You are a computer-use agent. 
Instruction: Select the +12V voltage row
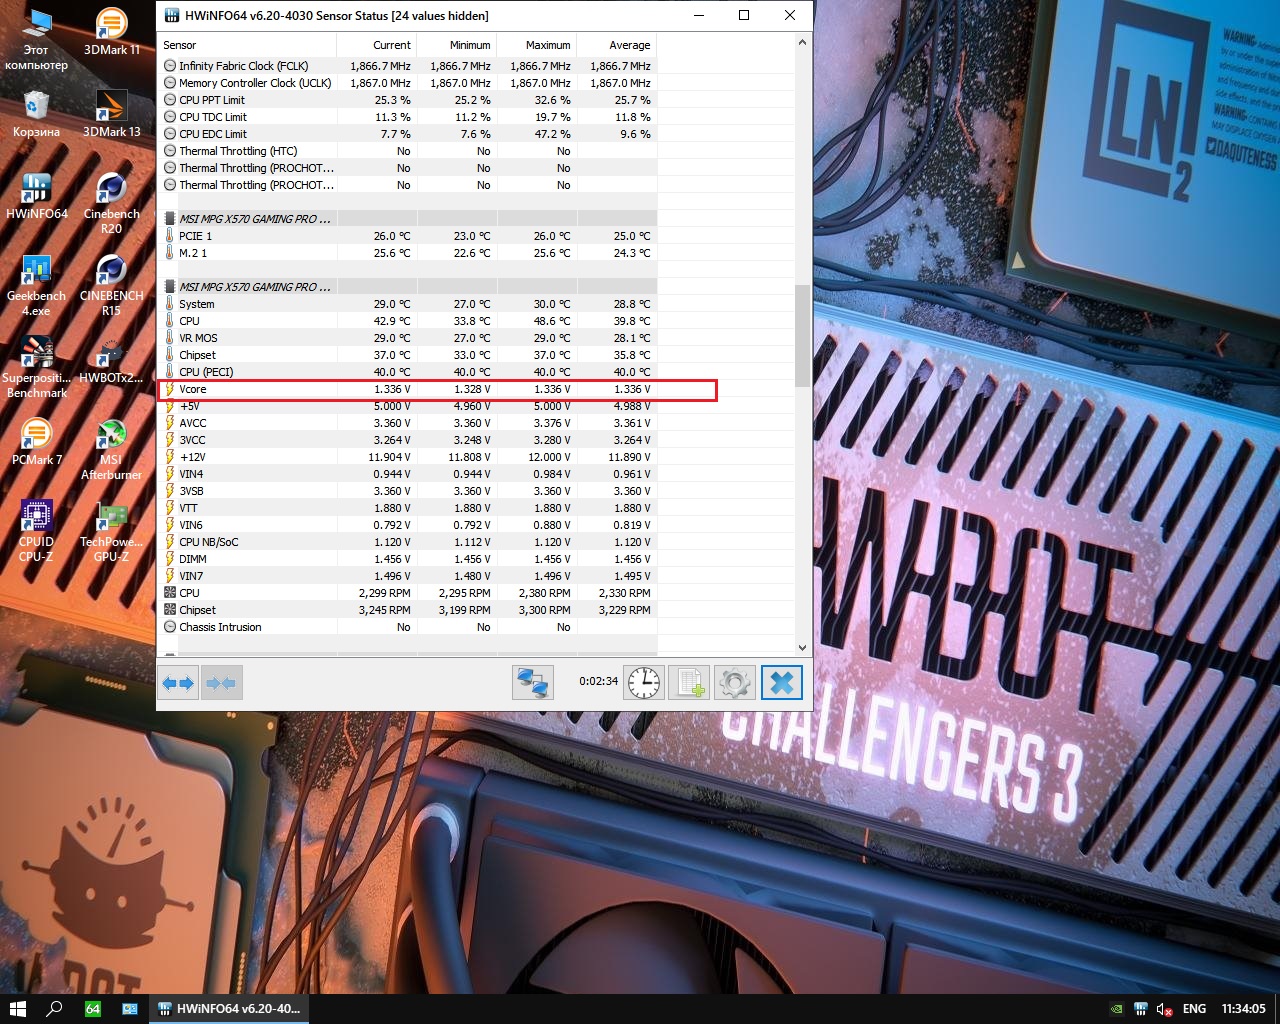[407, 457]
